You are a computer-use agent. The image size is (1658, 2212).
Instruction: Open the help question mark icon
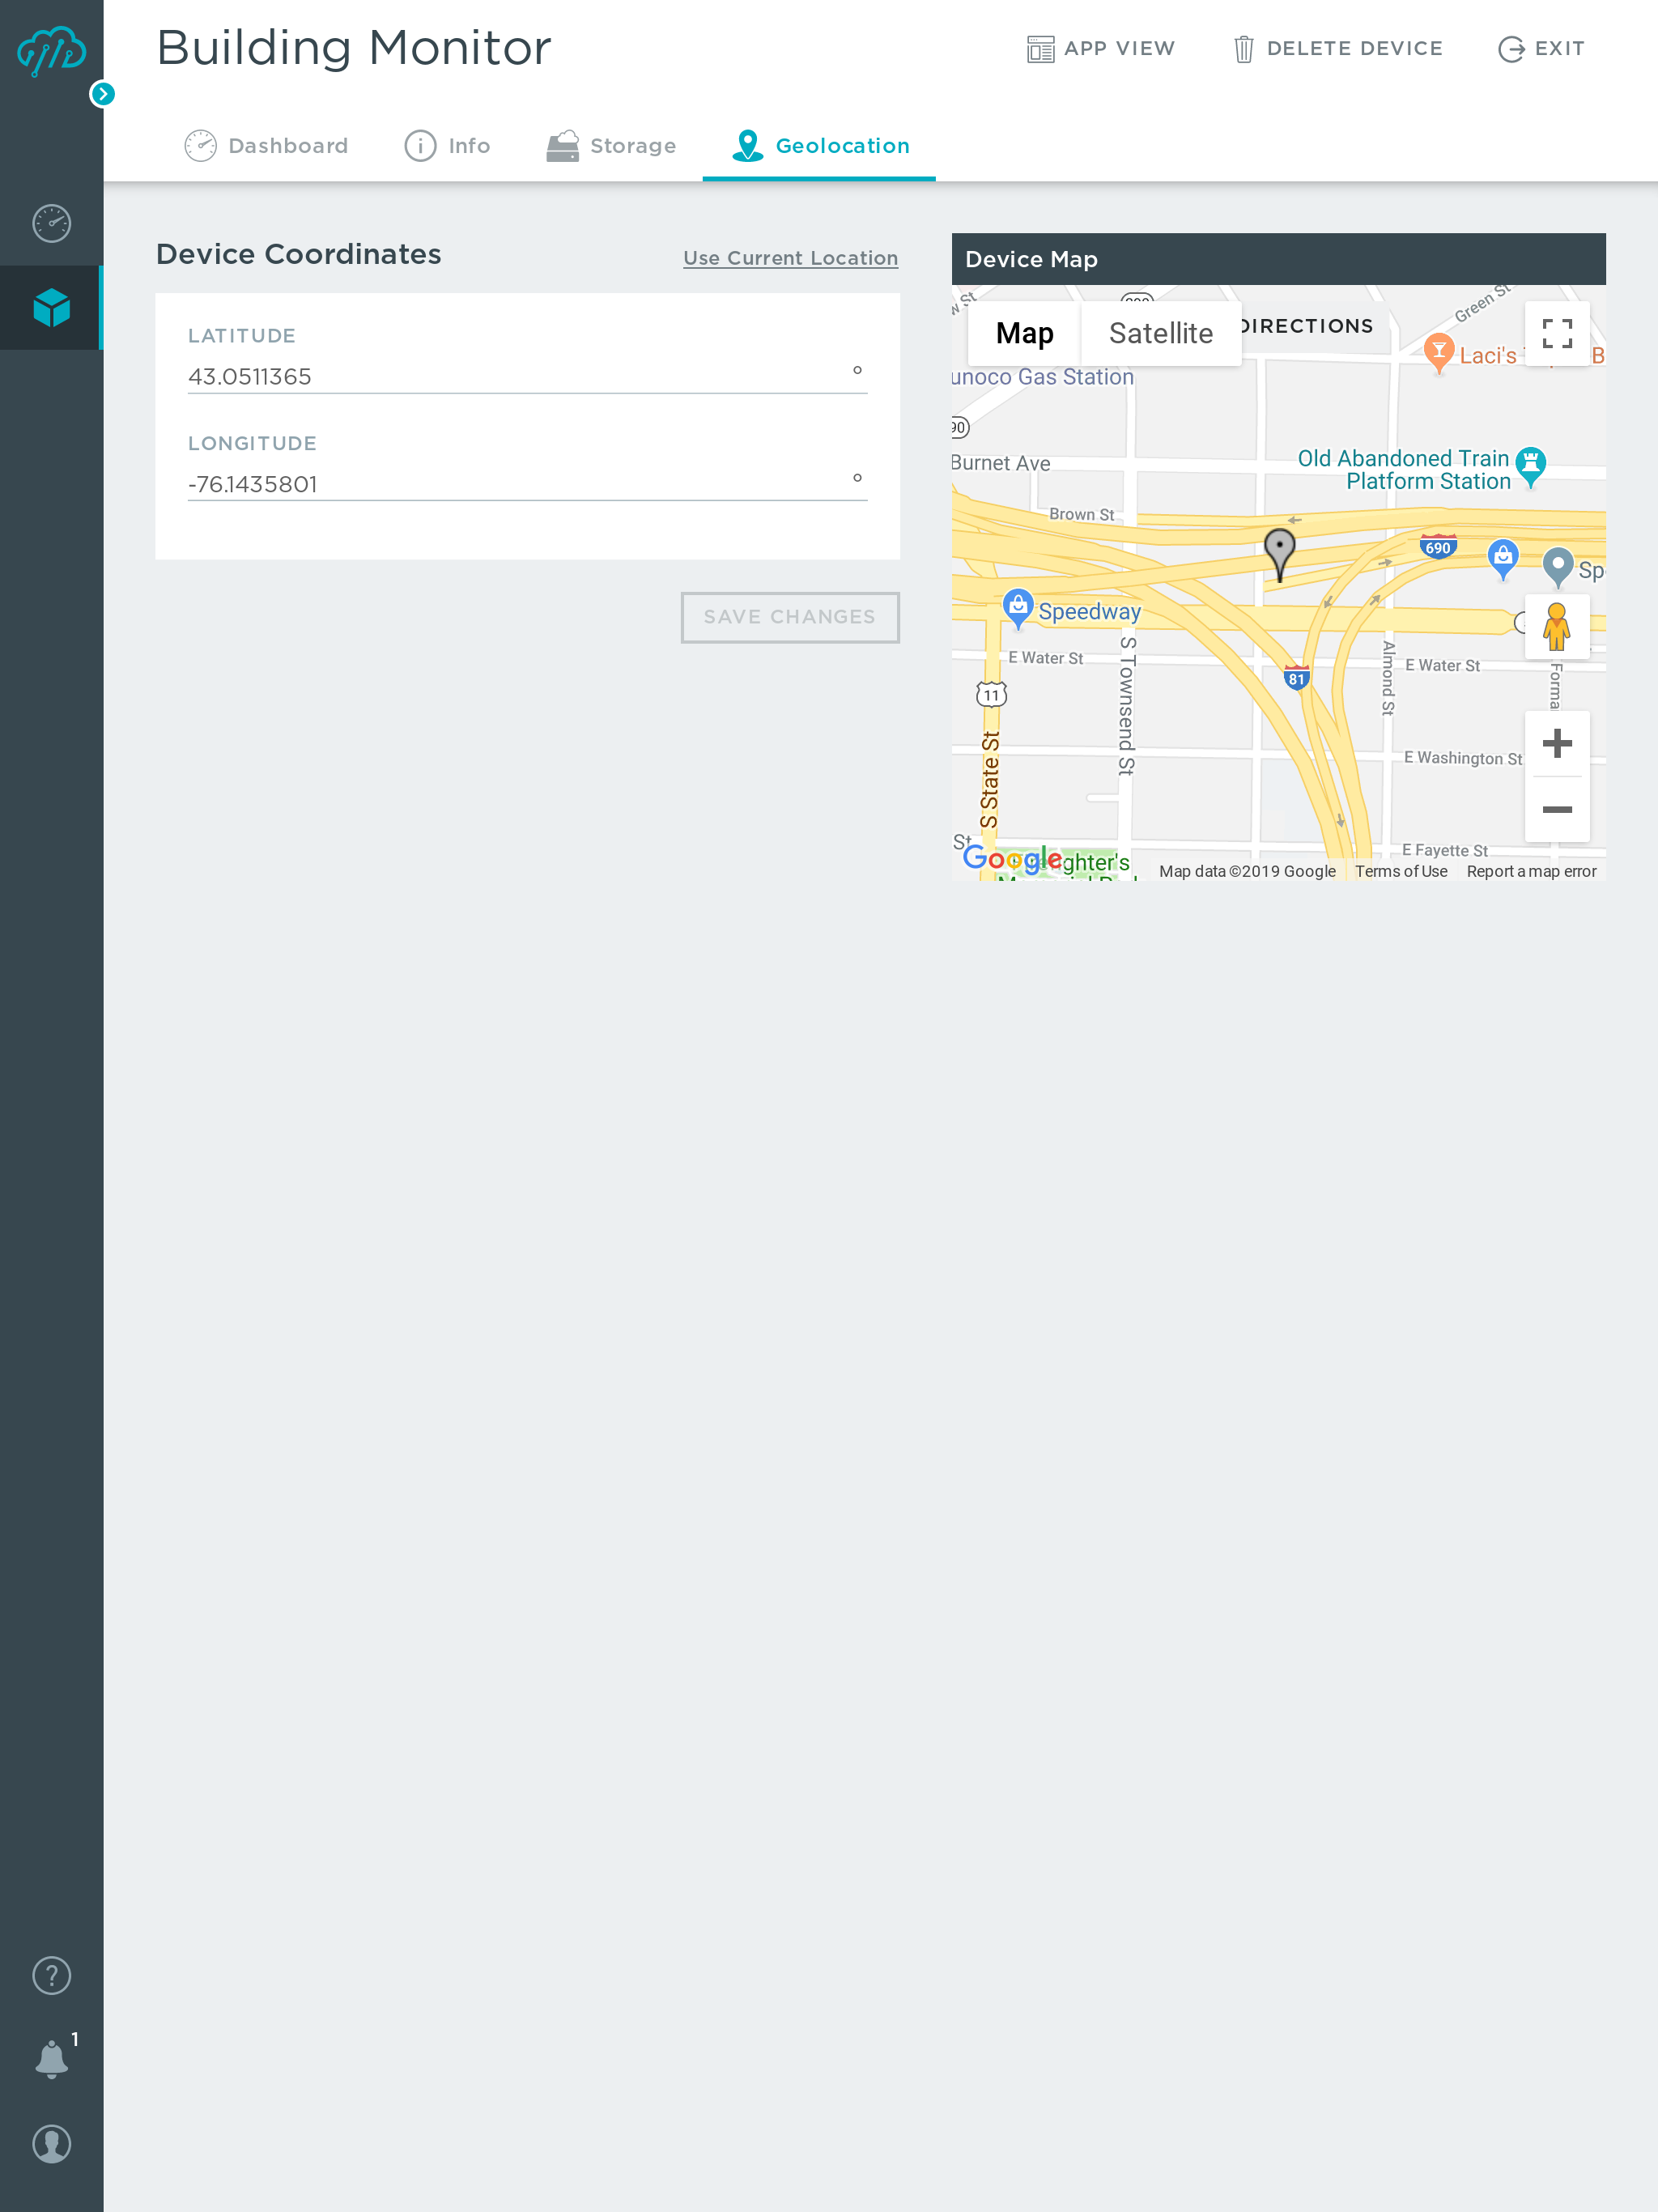tap(51, 1975)
